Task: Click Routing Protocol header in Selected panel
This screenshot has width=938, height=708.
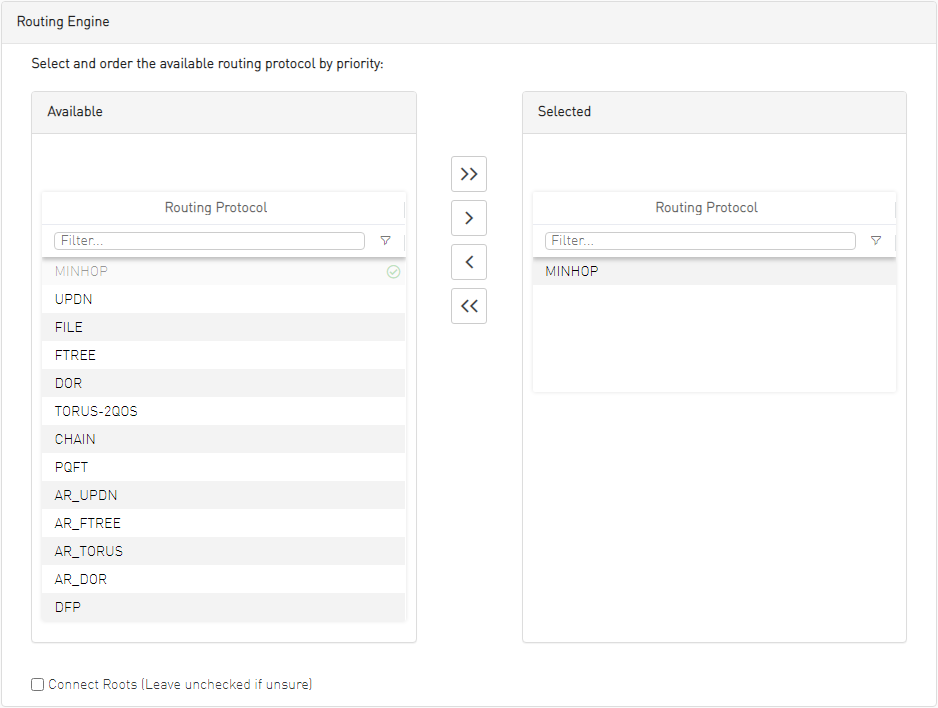Action: [x=706, y=208]
